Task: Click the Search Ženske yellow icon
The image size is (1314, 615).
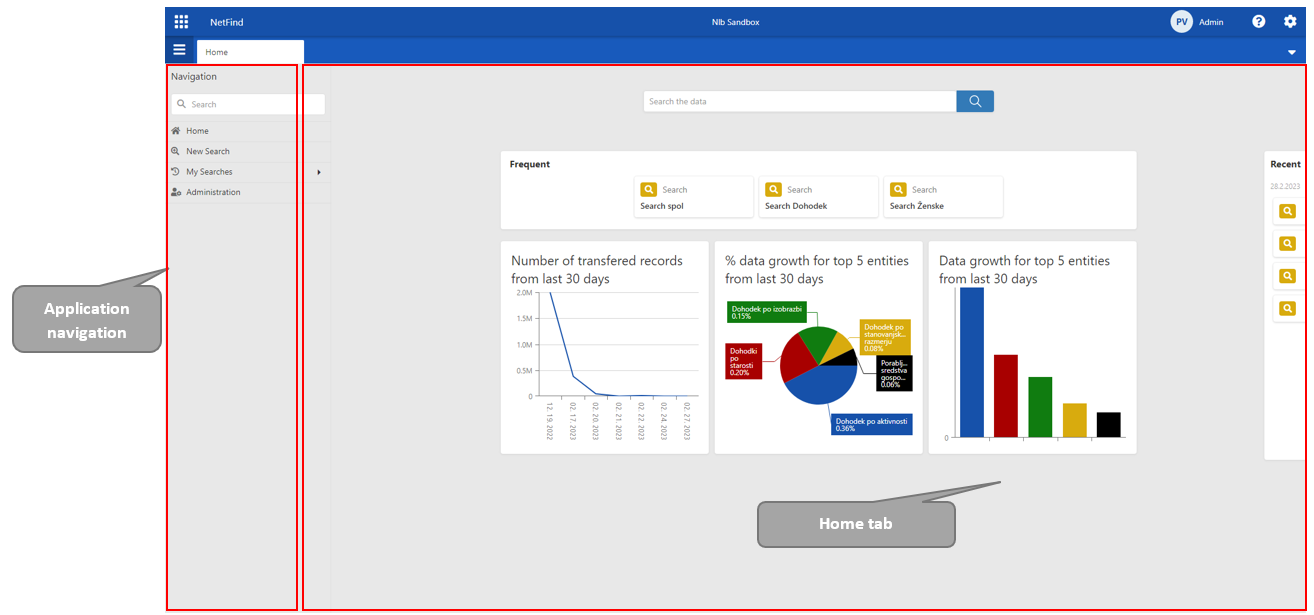Action: 898,189
